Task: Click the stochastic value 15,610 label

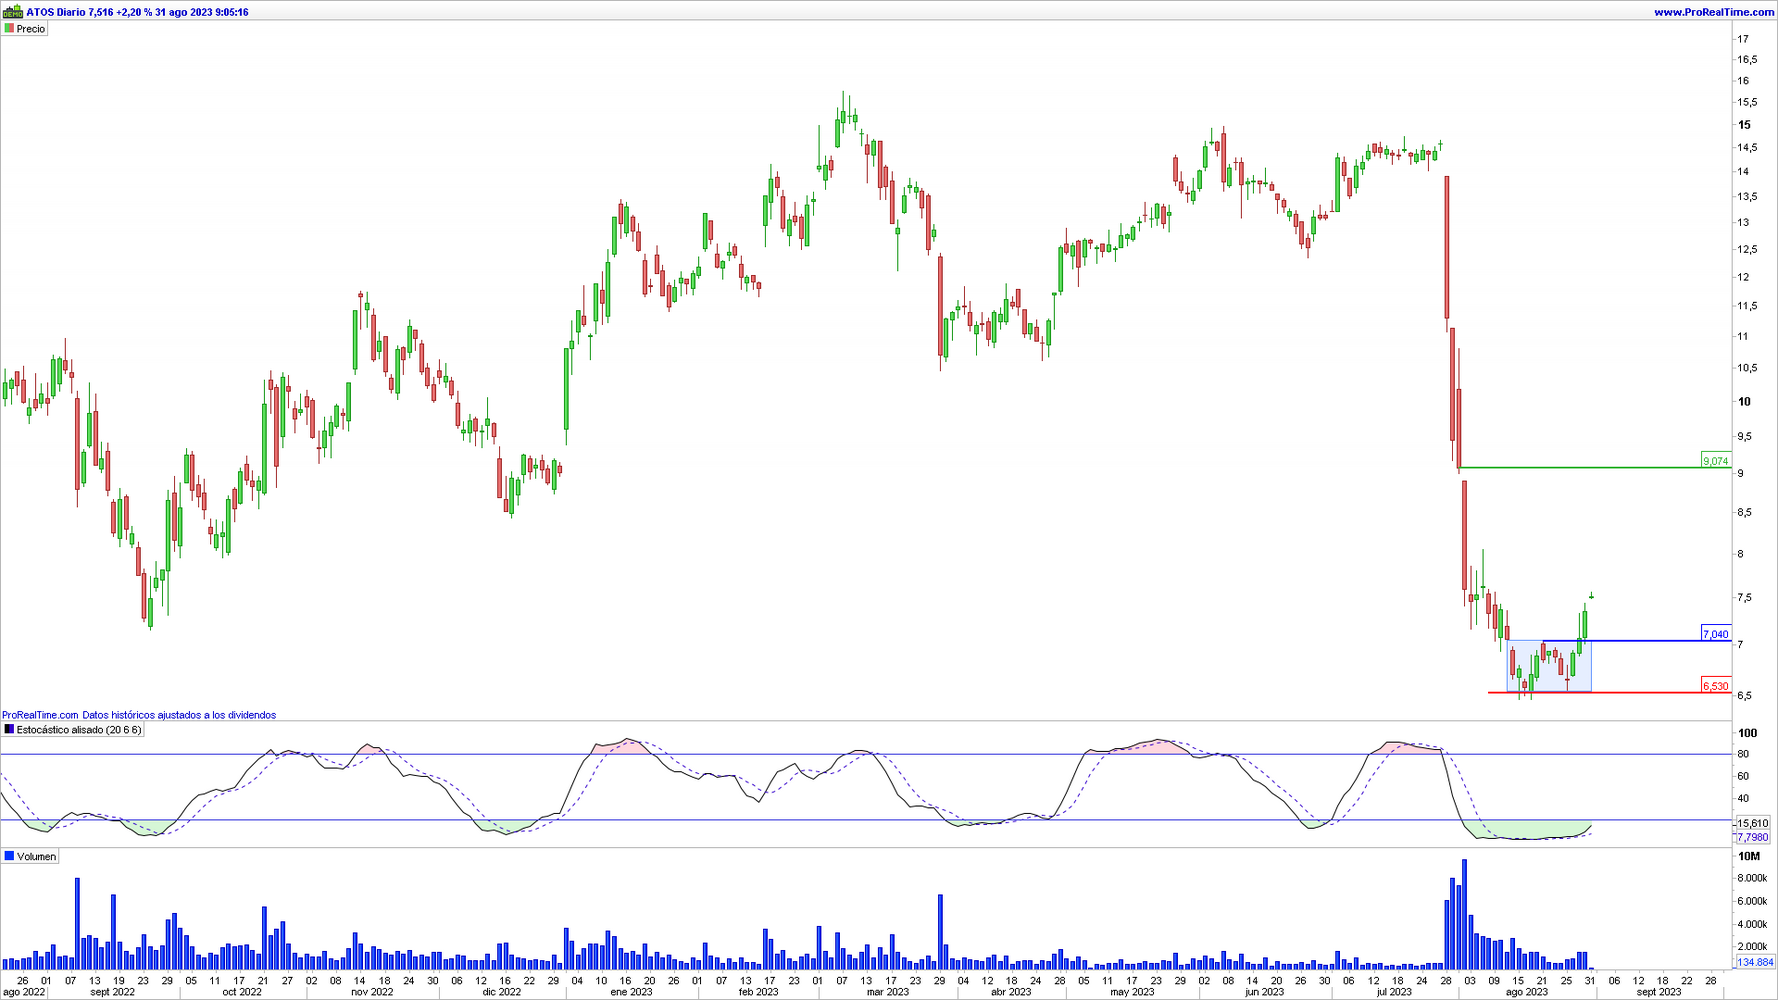Action: (x=1752, y=823)
